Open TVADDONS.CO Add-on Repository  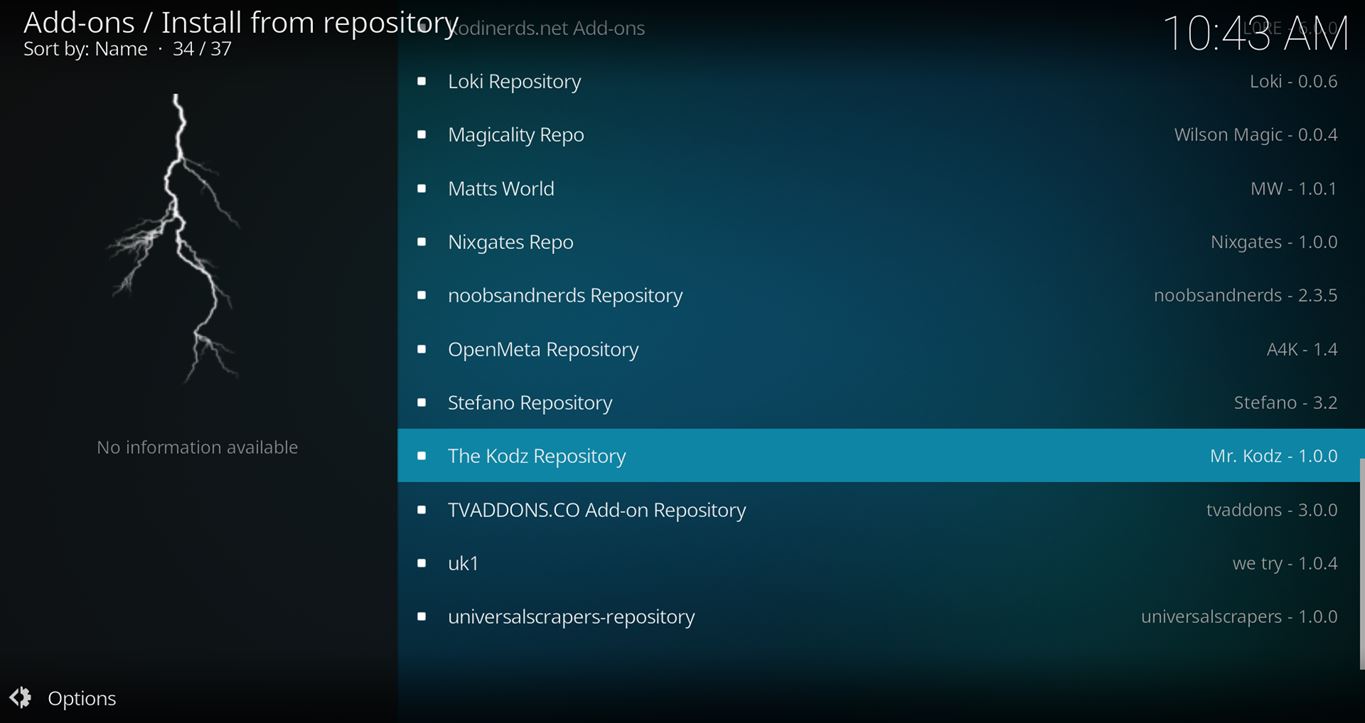pos(597,510)
